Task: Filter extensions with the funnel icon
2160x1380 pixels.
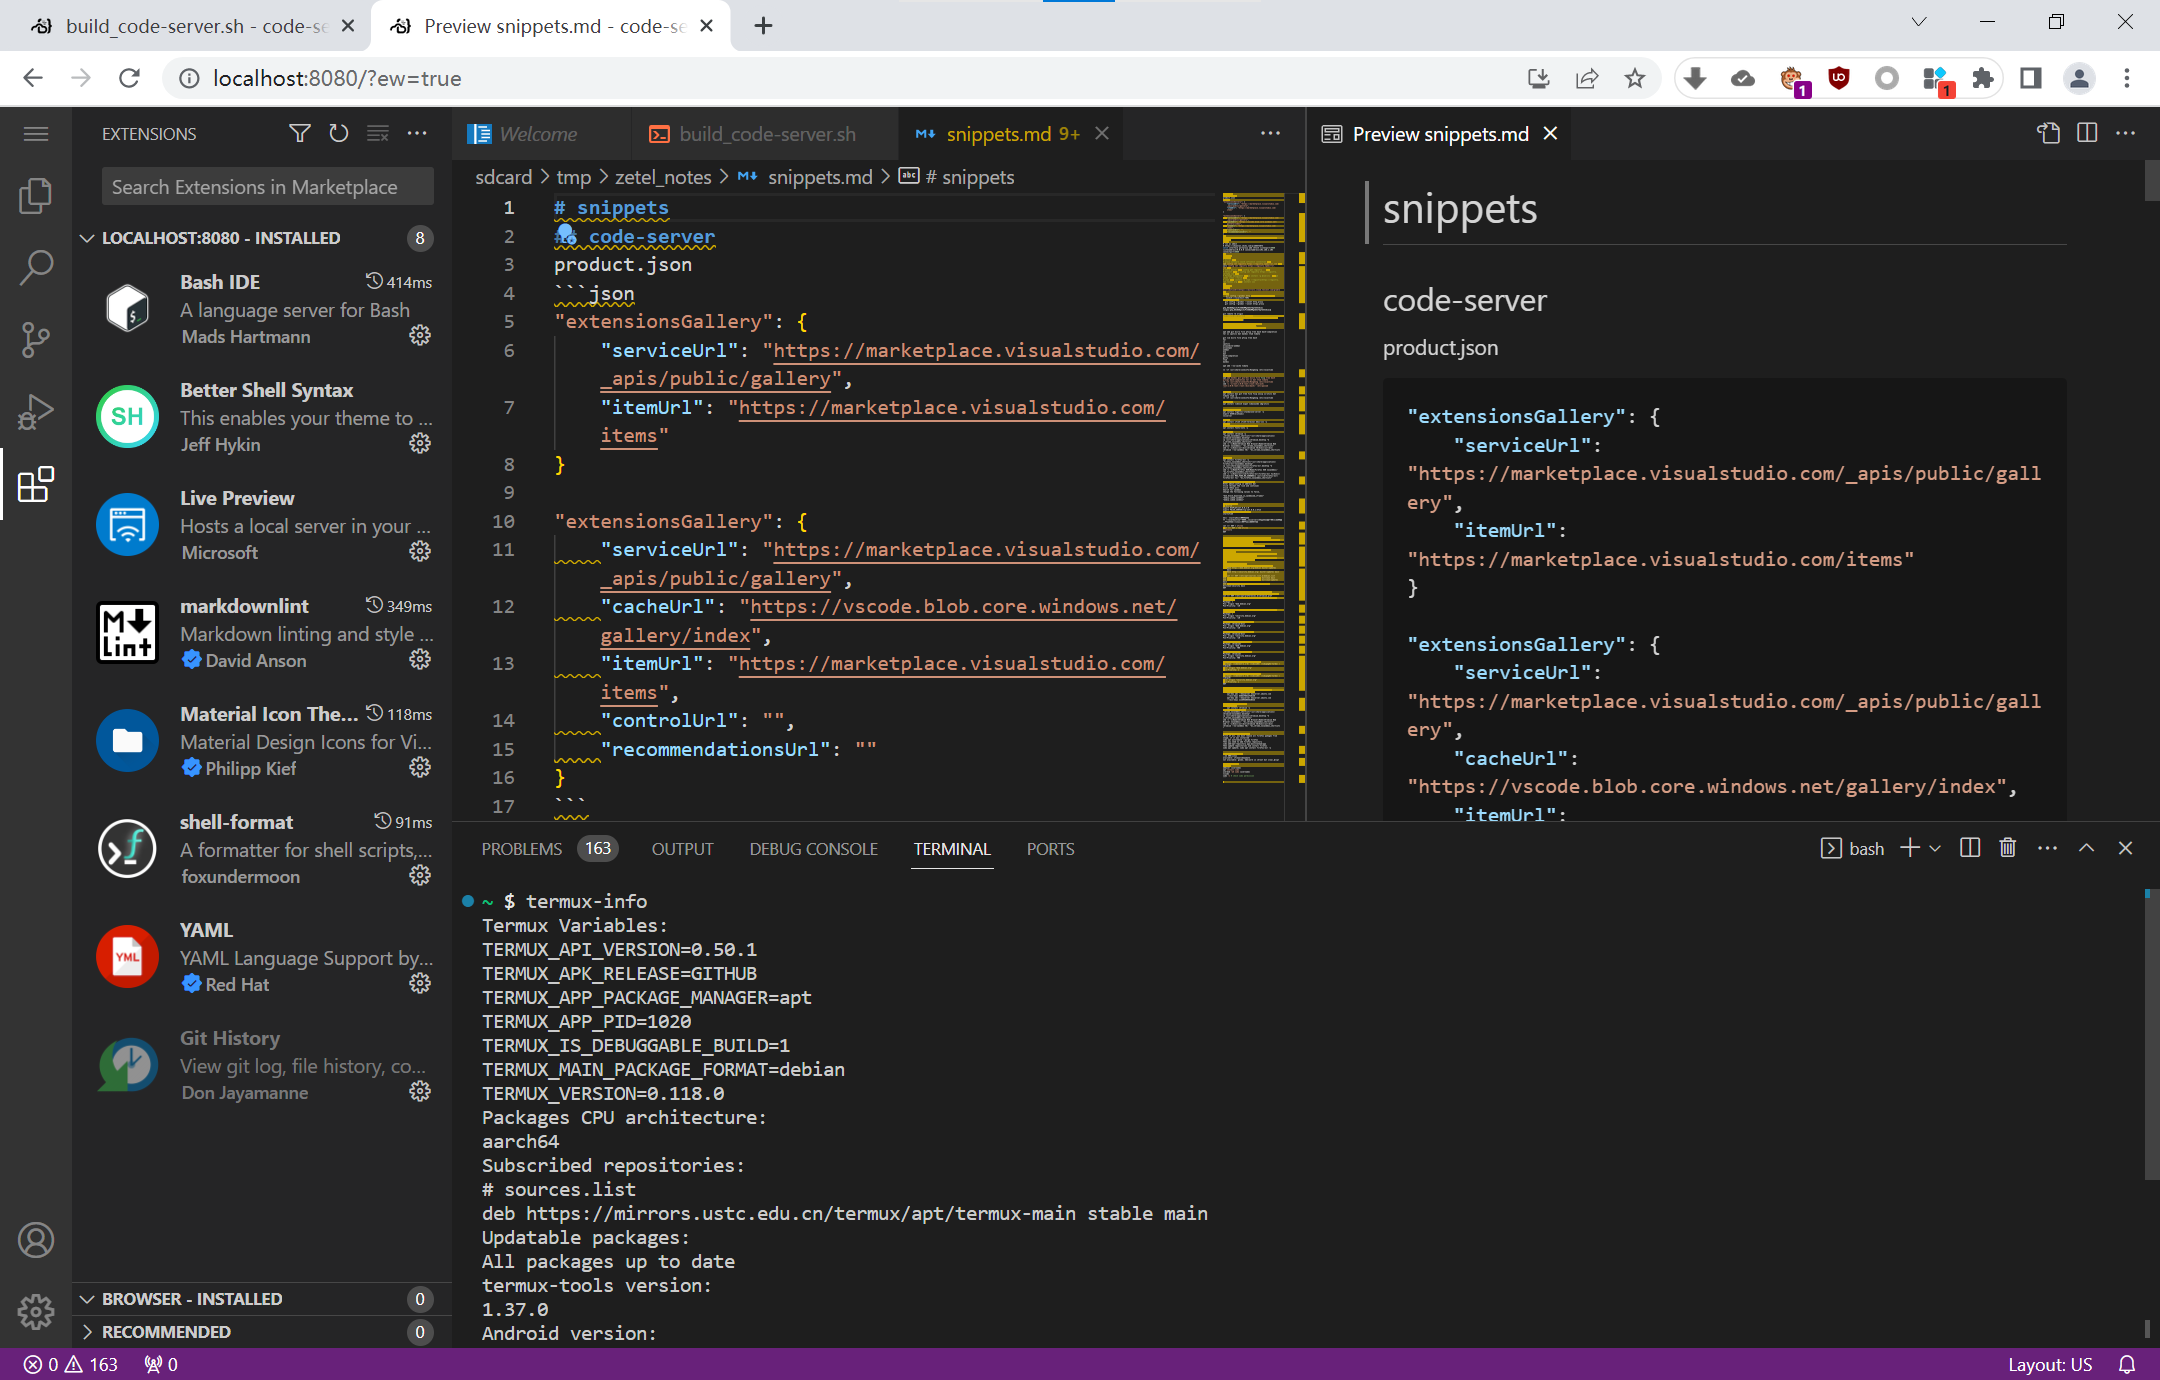Action: point(299,133)
